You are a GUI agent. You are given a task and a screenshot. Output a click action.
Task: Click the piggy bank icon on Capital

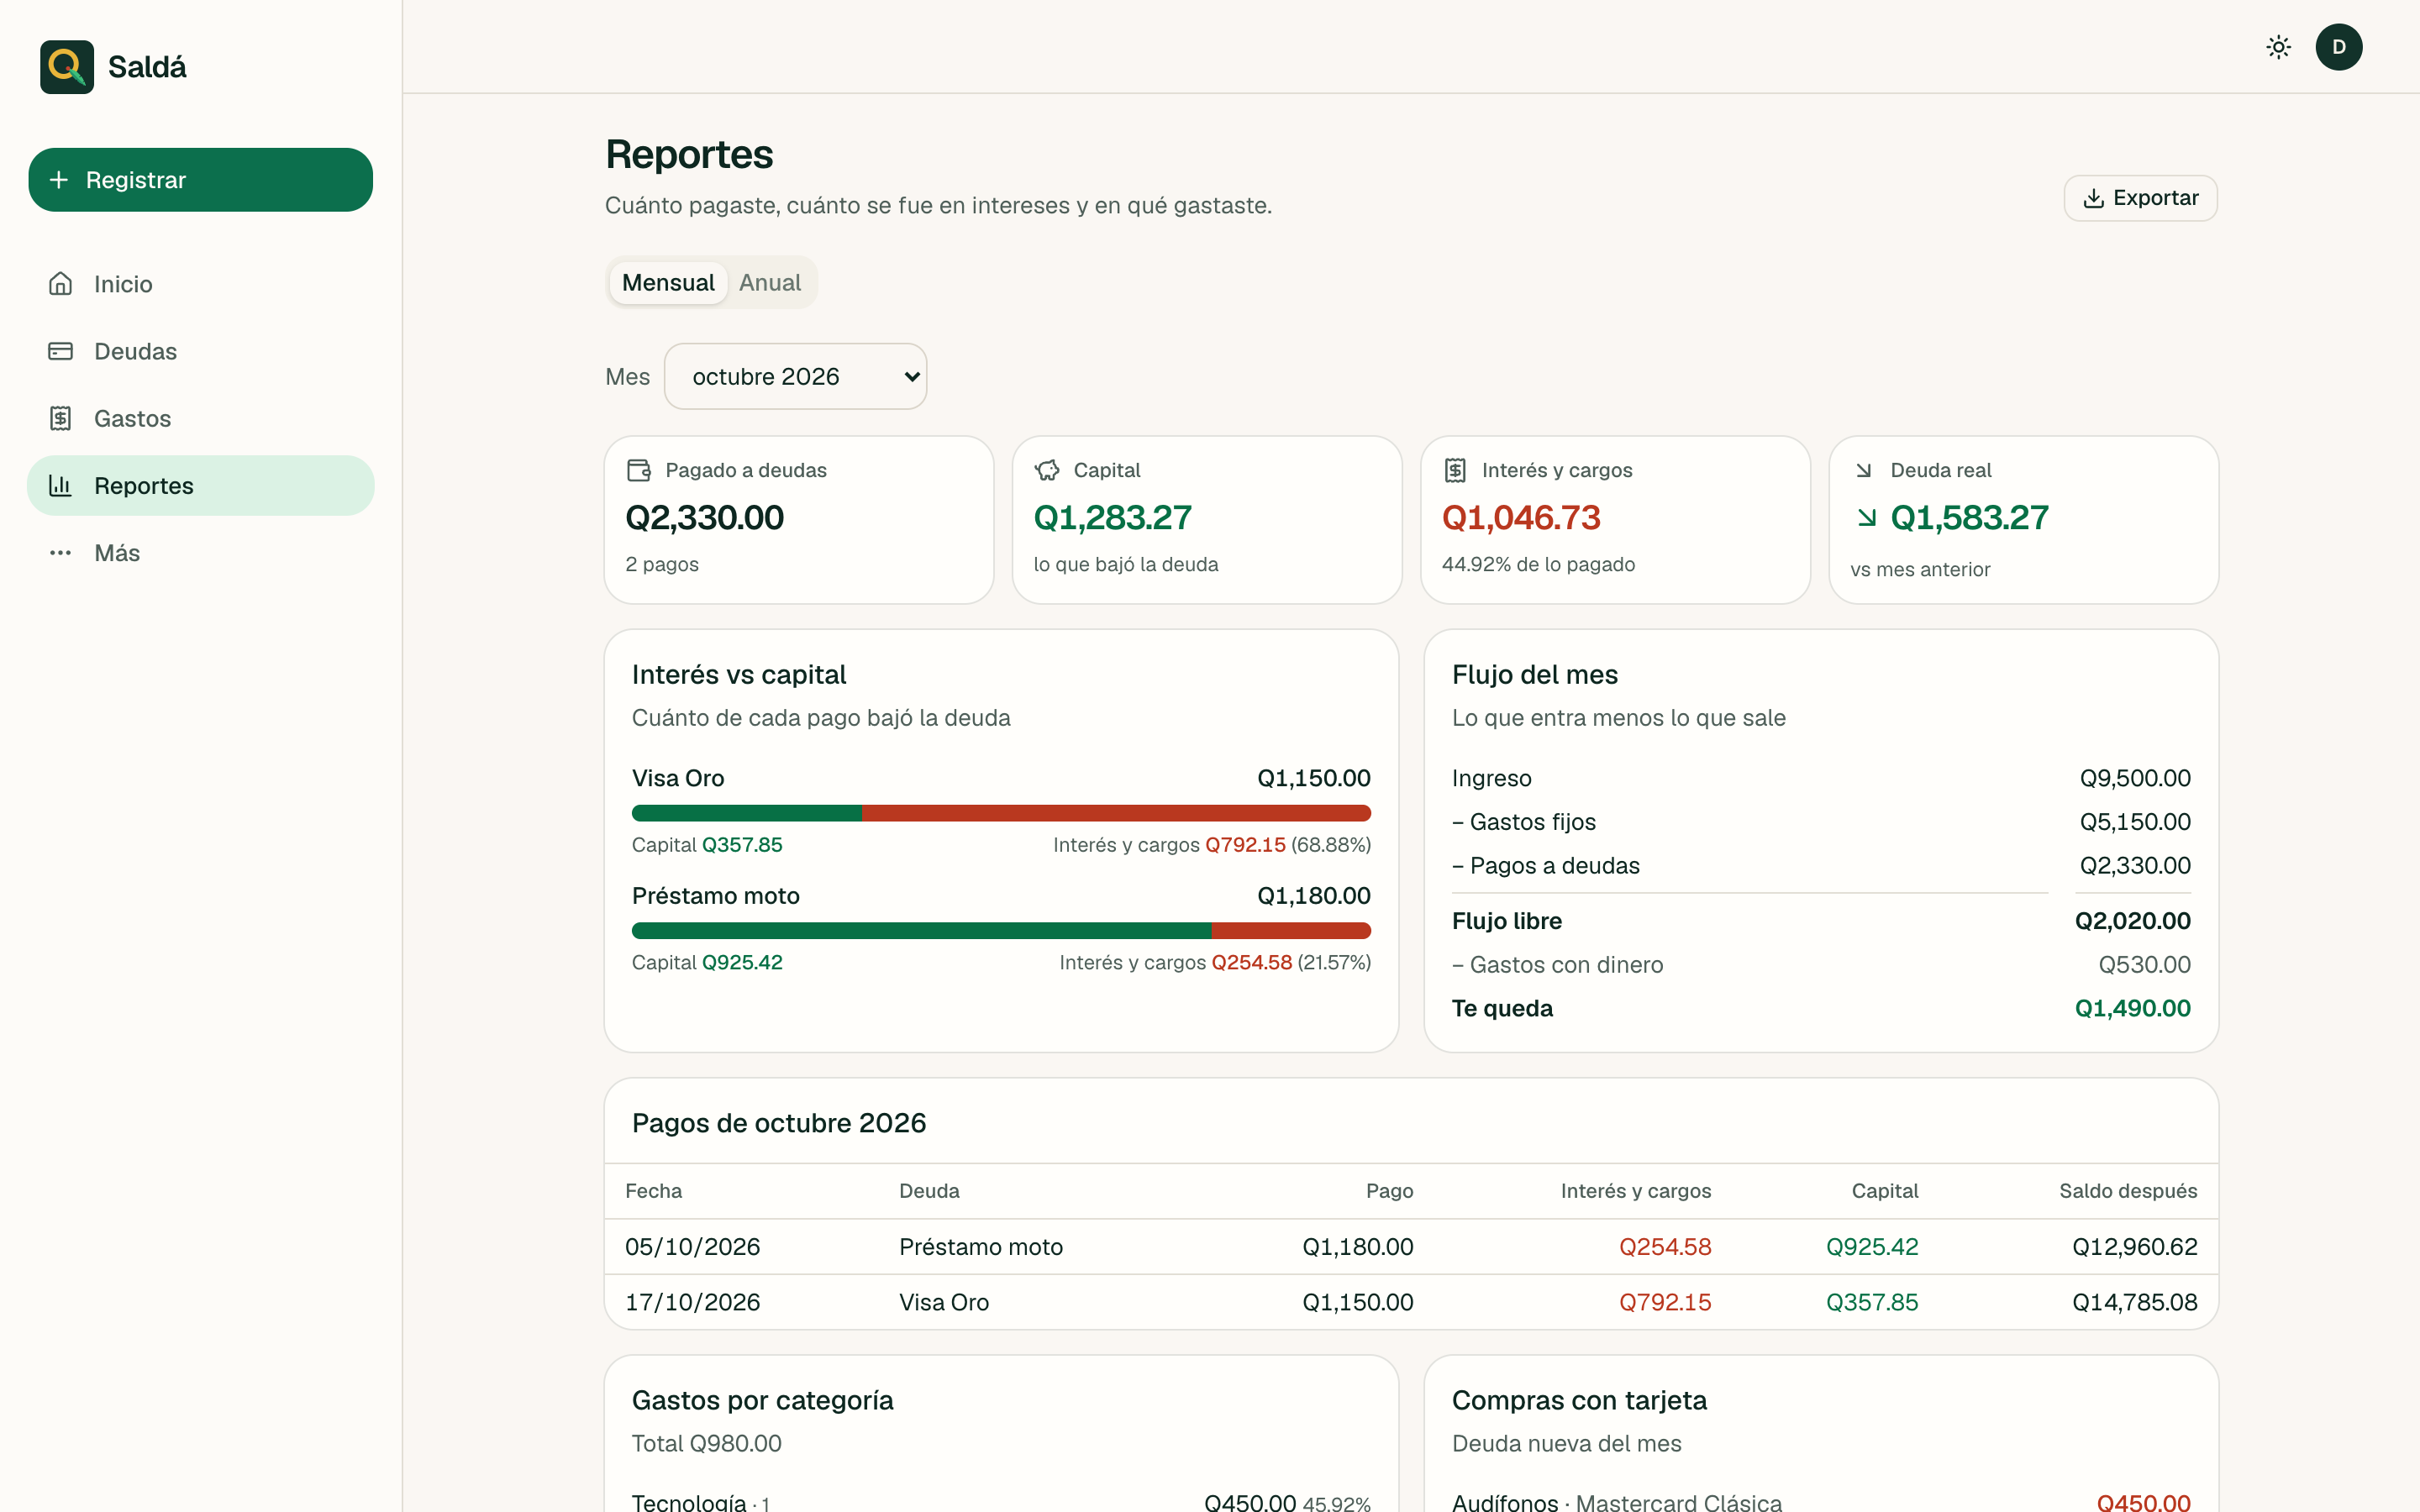tap(1047, 470)
